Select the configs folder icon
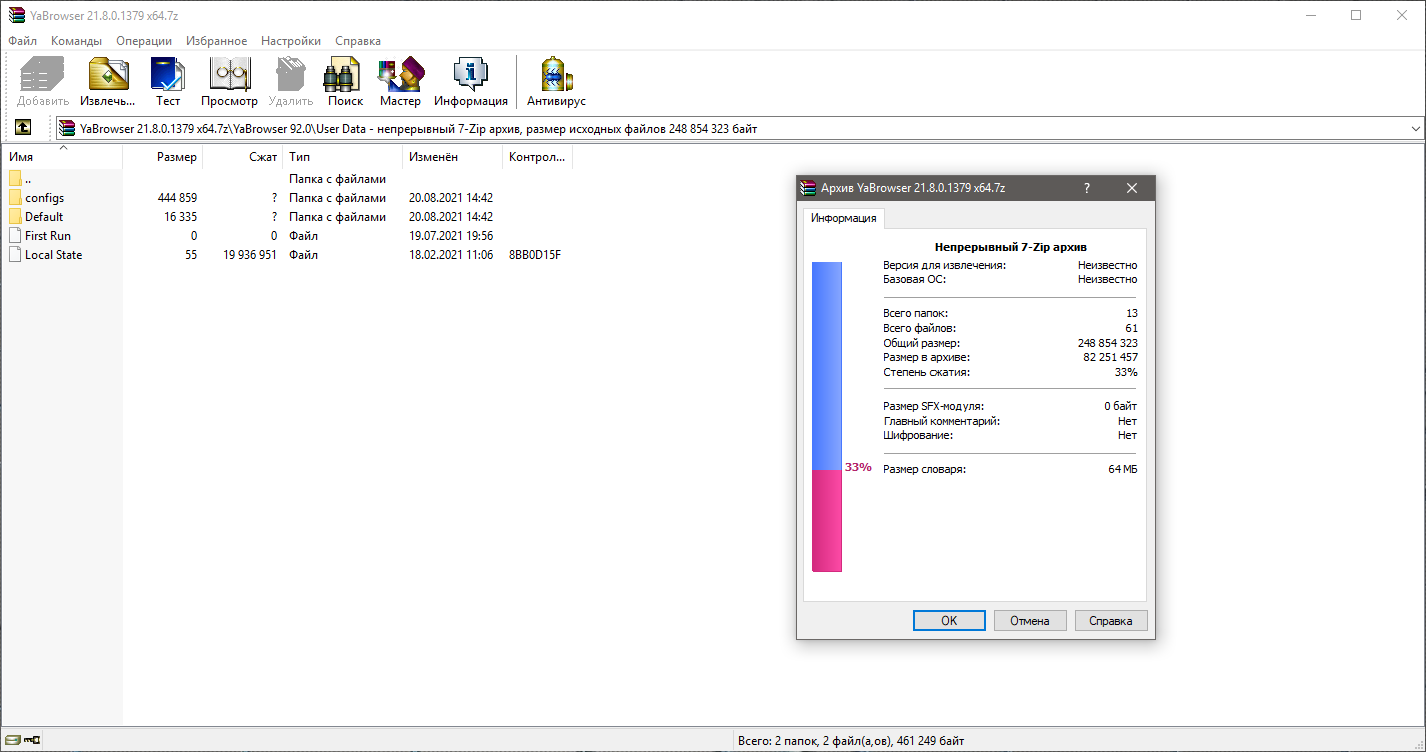The image size is (1426, 752). pyautogui.click(x=15, y=198)
